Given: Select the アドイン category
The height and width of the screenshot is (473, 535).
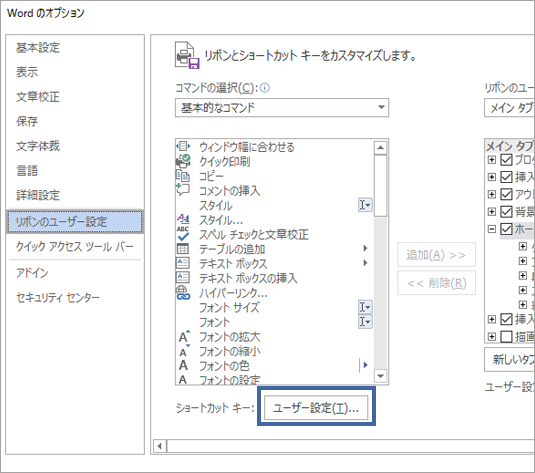Looking at the screenshot, I should (x=32, y=273).
